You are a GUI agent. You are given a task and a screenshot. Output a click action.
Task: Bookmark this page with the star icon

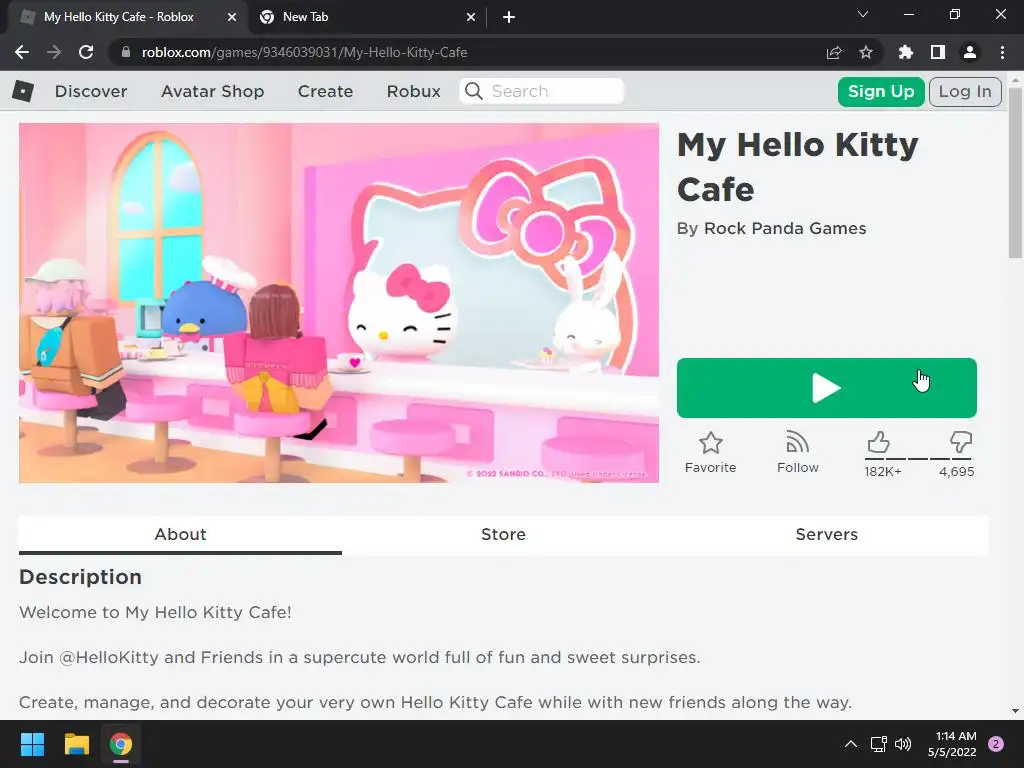point(866,52)
